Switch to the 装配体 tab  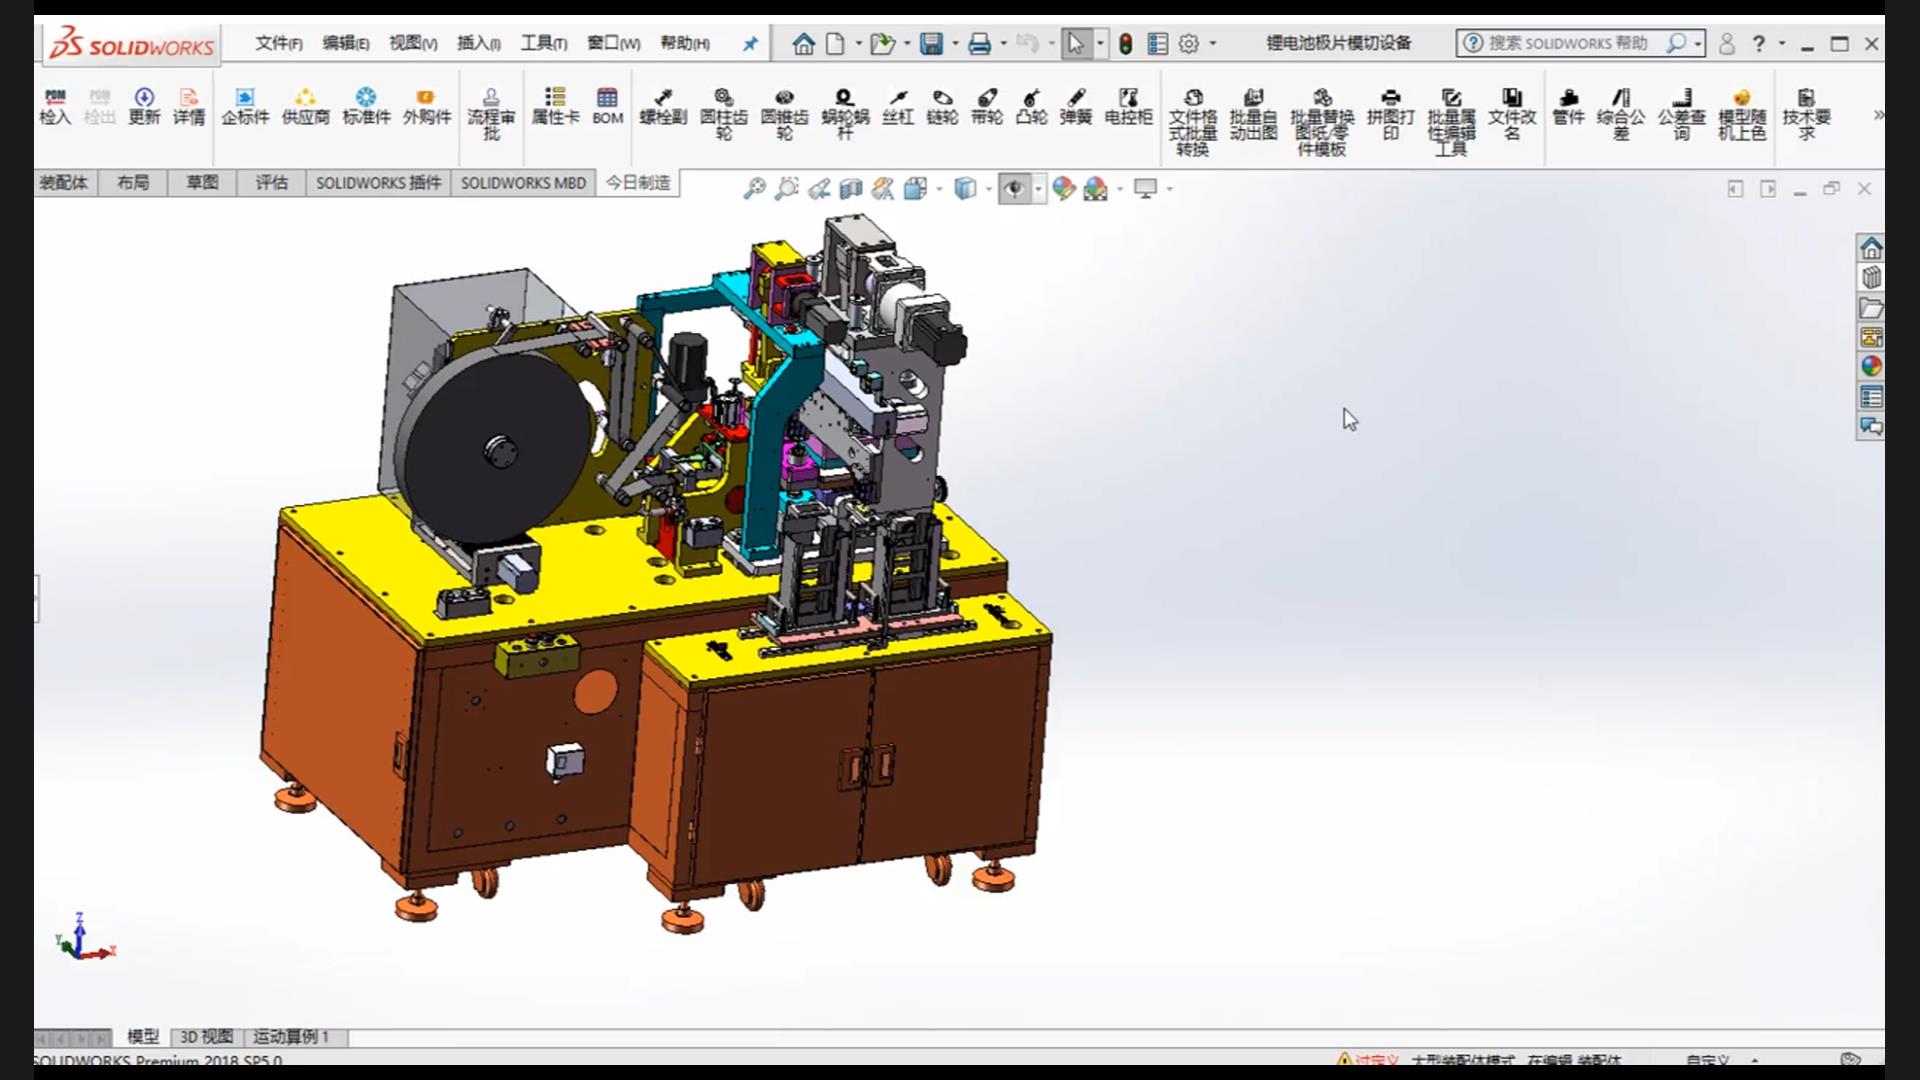(x=63, y=182)
